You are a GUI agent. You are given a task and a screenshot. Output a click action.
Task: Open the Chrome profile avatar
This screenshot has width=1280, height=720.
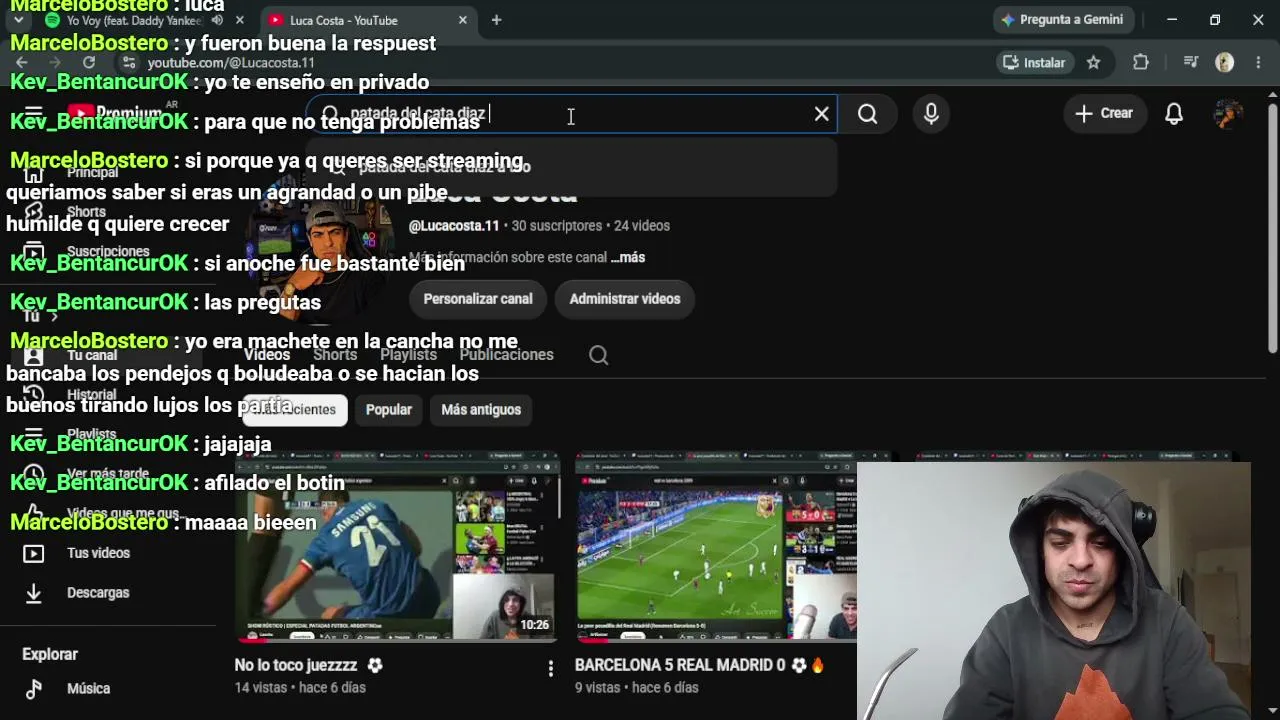tap(1224, 63)
